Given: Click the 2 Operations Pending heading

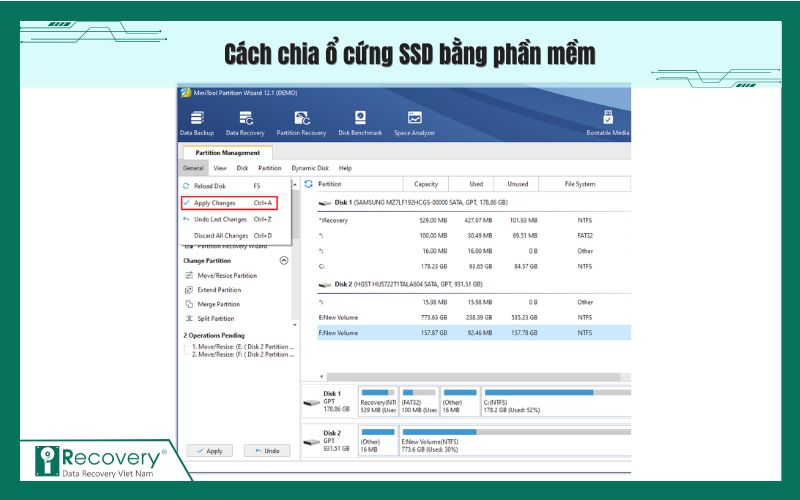Looking at the screenshot, I should coord(214,336).
